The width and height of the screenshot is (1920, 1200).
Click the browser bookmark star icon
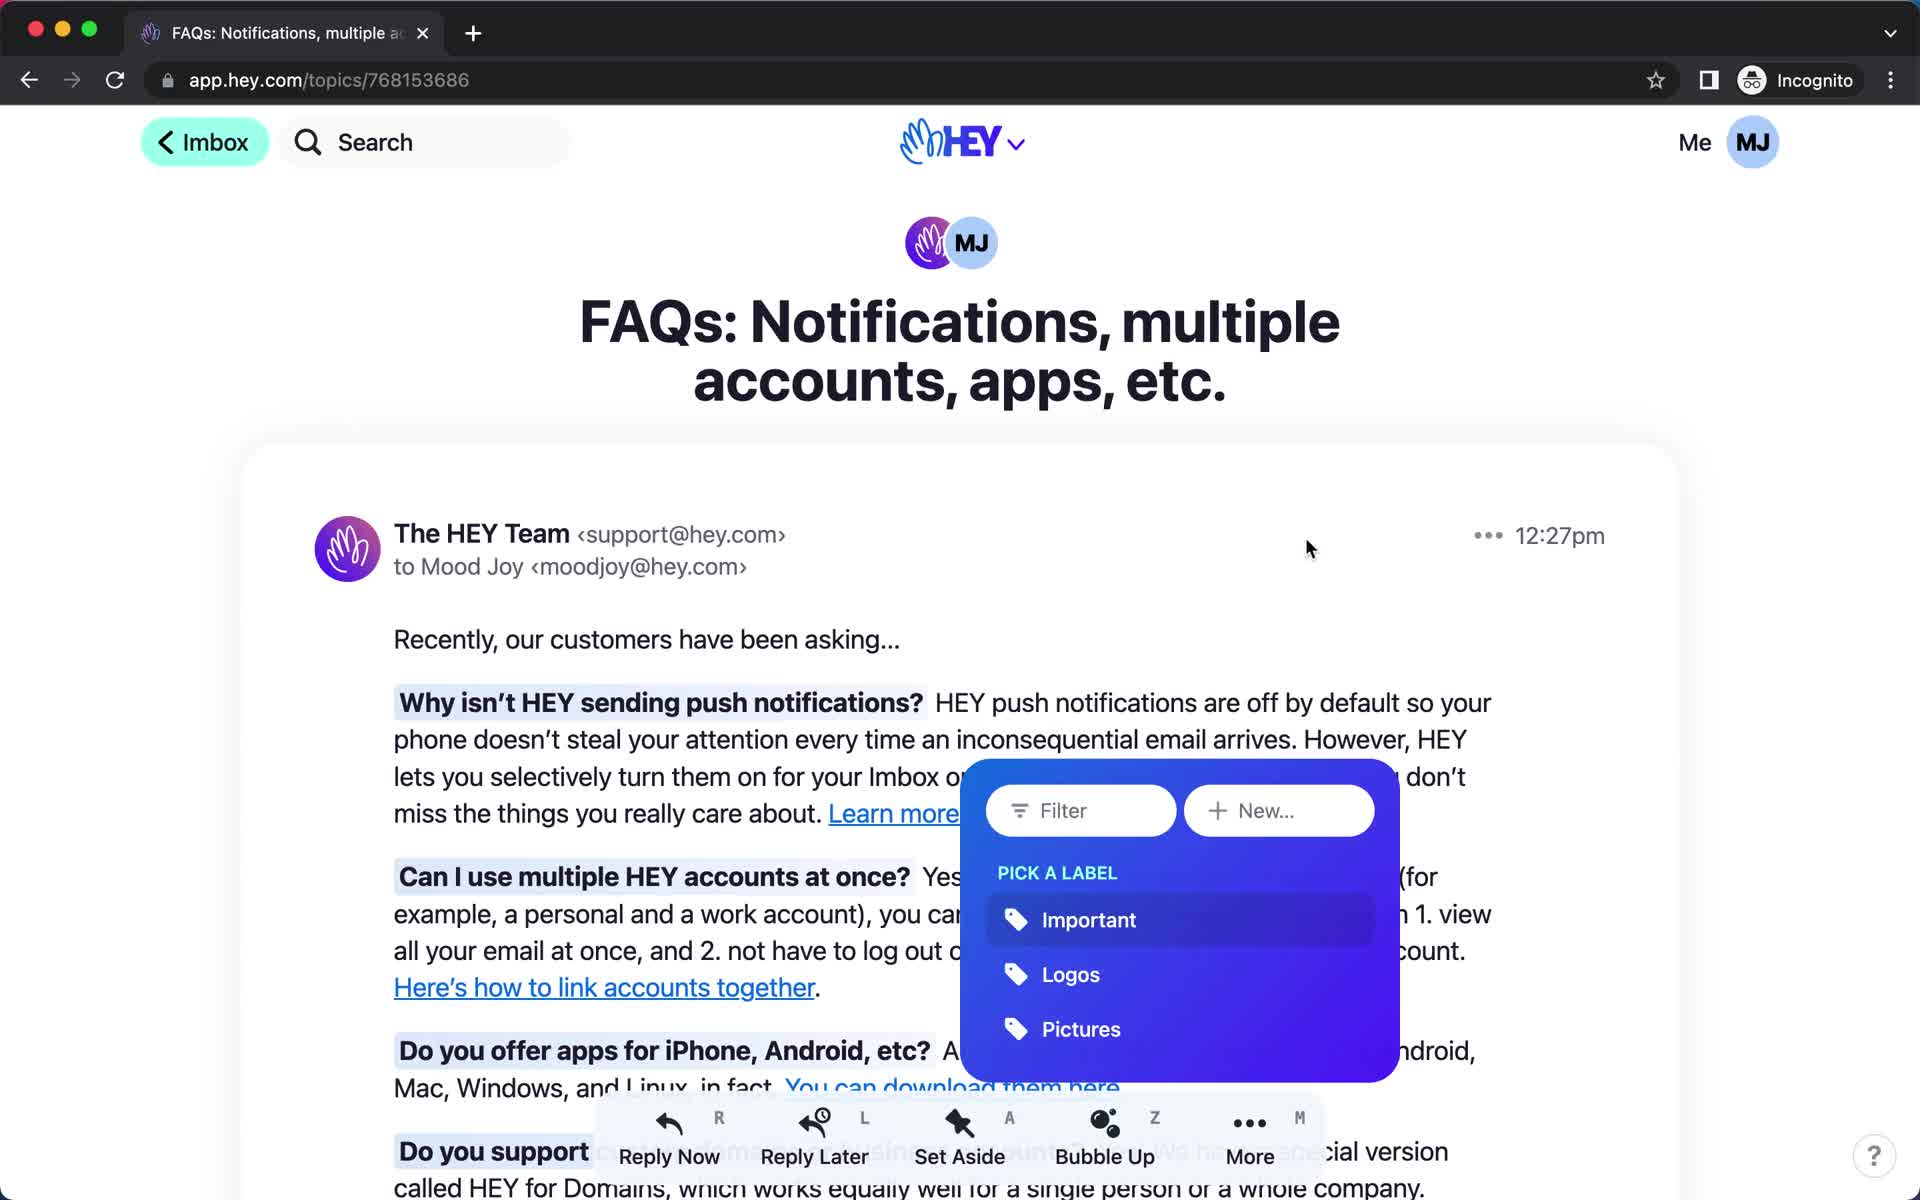[x=1655, y=80]
